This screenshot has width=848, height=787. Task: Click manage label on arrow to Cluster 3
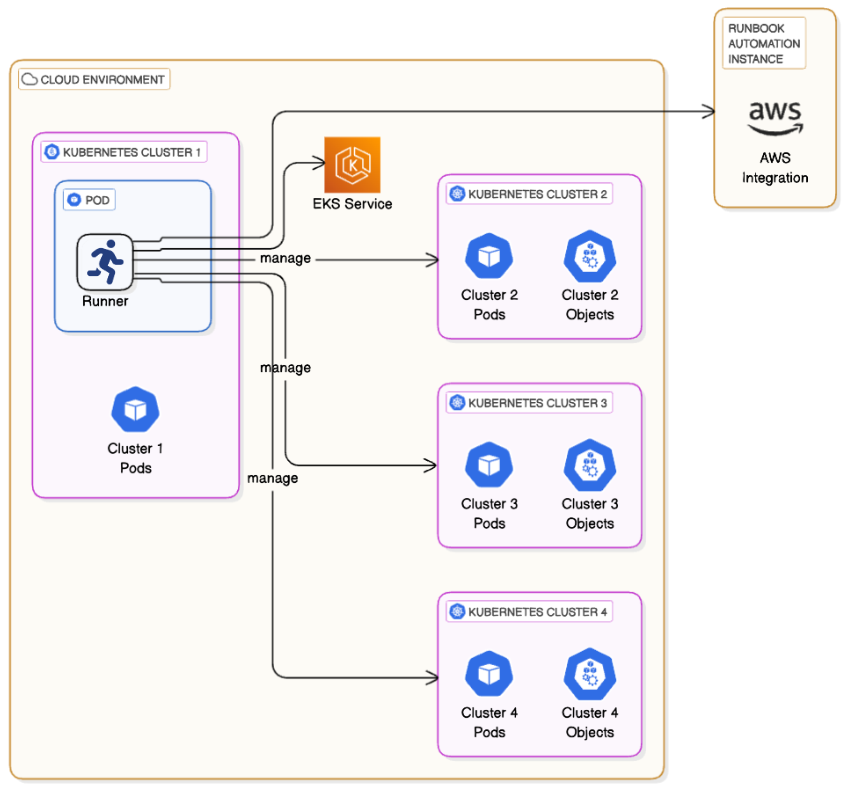[x=286, y=368]
